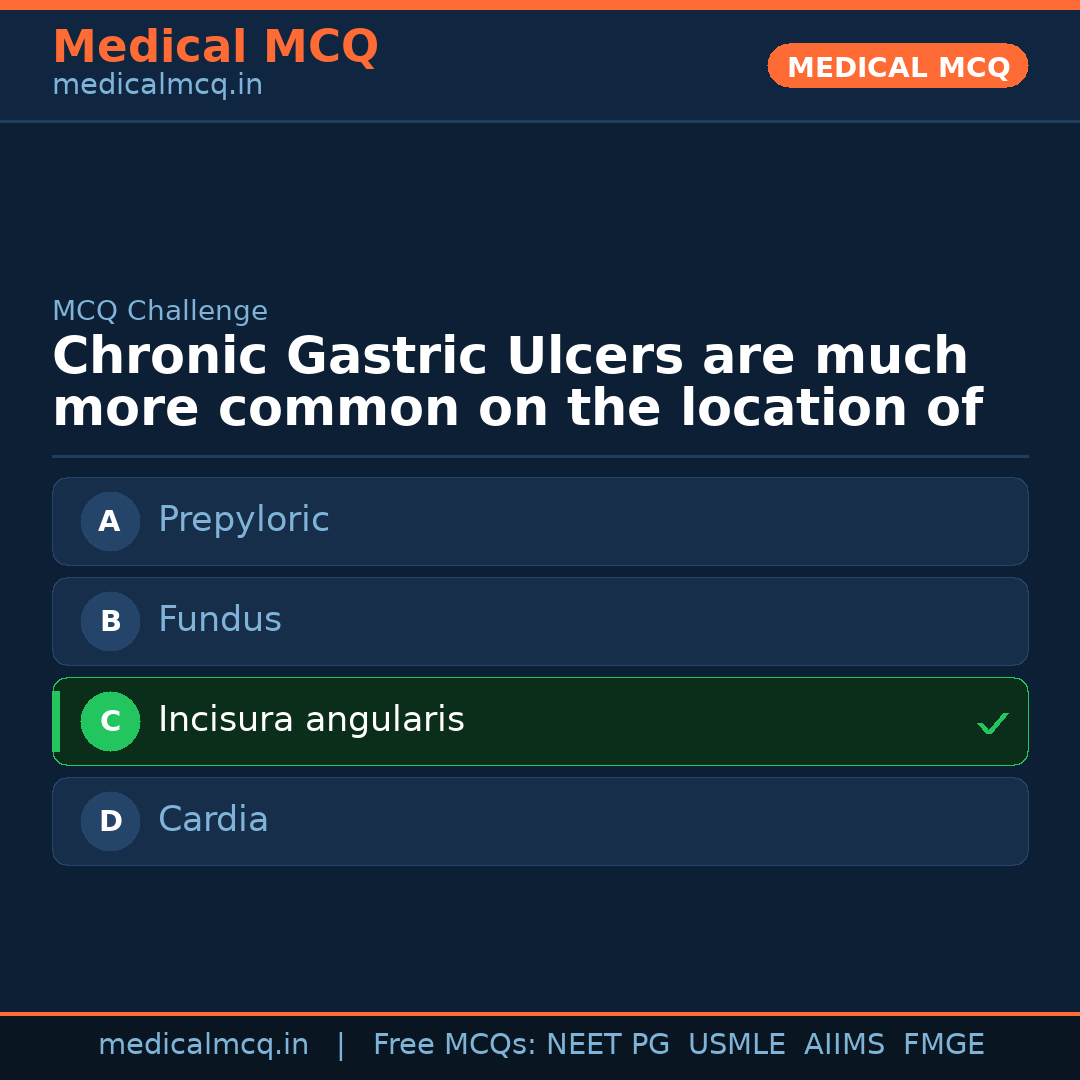The height and width of the screenshot is (1080, 1080).
Task: Click the letter B circle badge
Action: 110,621
